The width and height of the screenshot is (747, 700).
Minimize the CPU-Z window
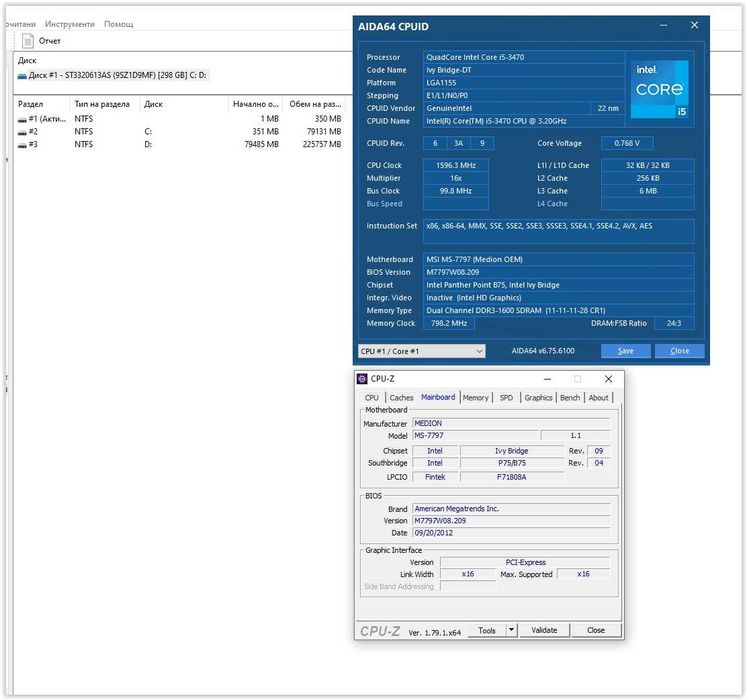(547, 379)
